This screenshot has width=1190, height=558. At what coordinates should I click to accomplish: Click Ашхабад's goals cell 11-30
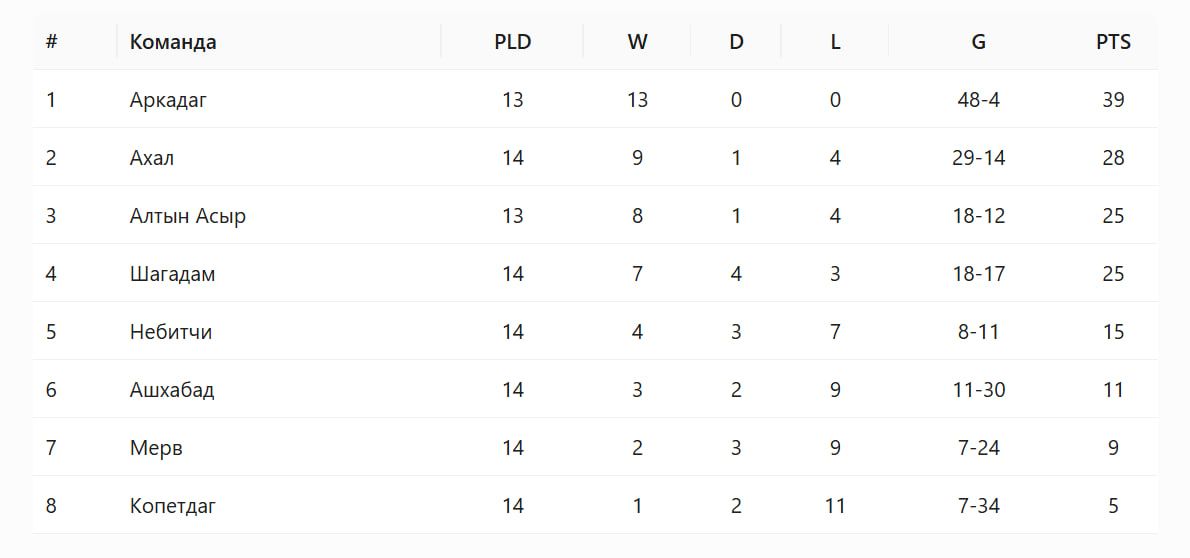979,390
